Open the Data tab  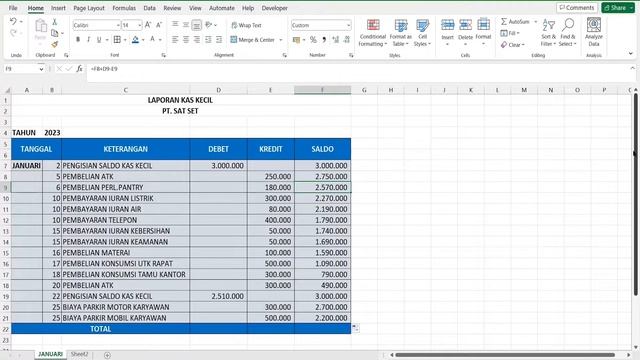click(x=149, y=8)
